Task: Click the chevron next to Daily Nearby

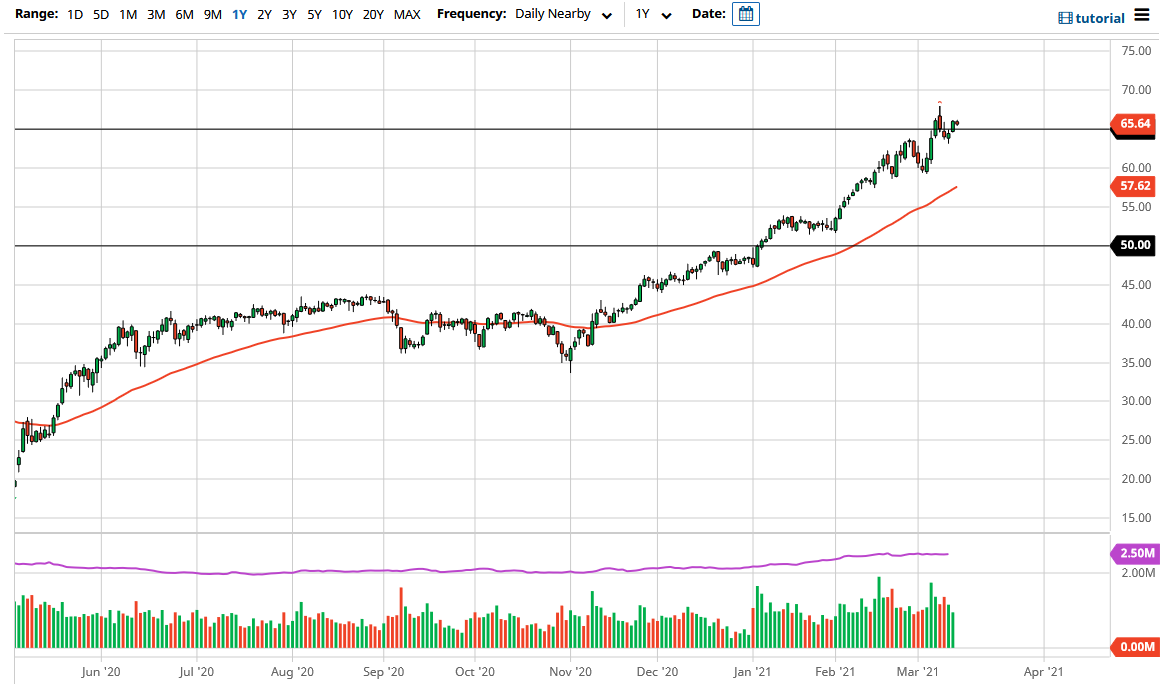Action: [607, 15]
